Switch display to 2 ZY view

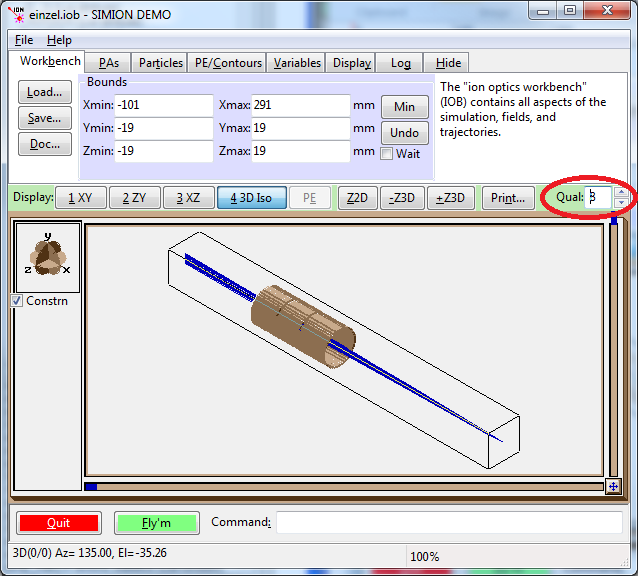point(135,198)
